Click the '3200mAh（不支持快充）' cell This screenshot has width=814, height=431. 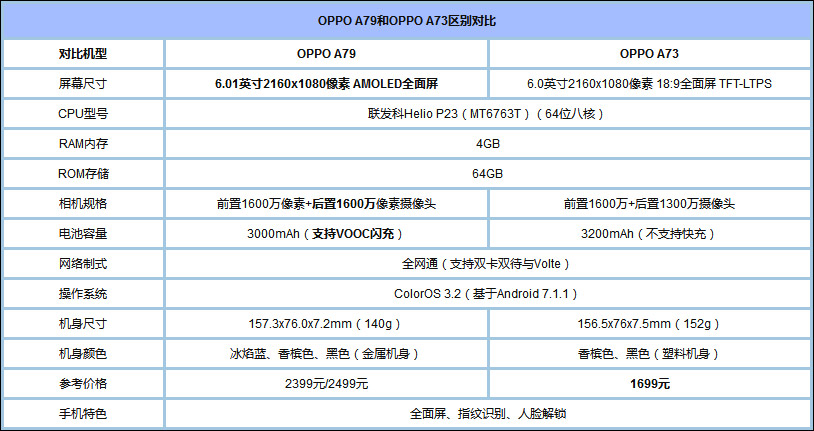[650, 234]
